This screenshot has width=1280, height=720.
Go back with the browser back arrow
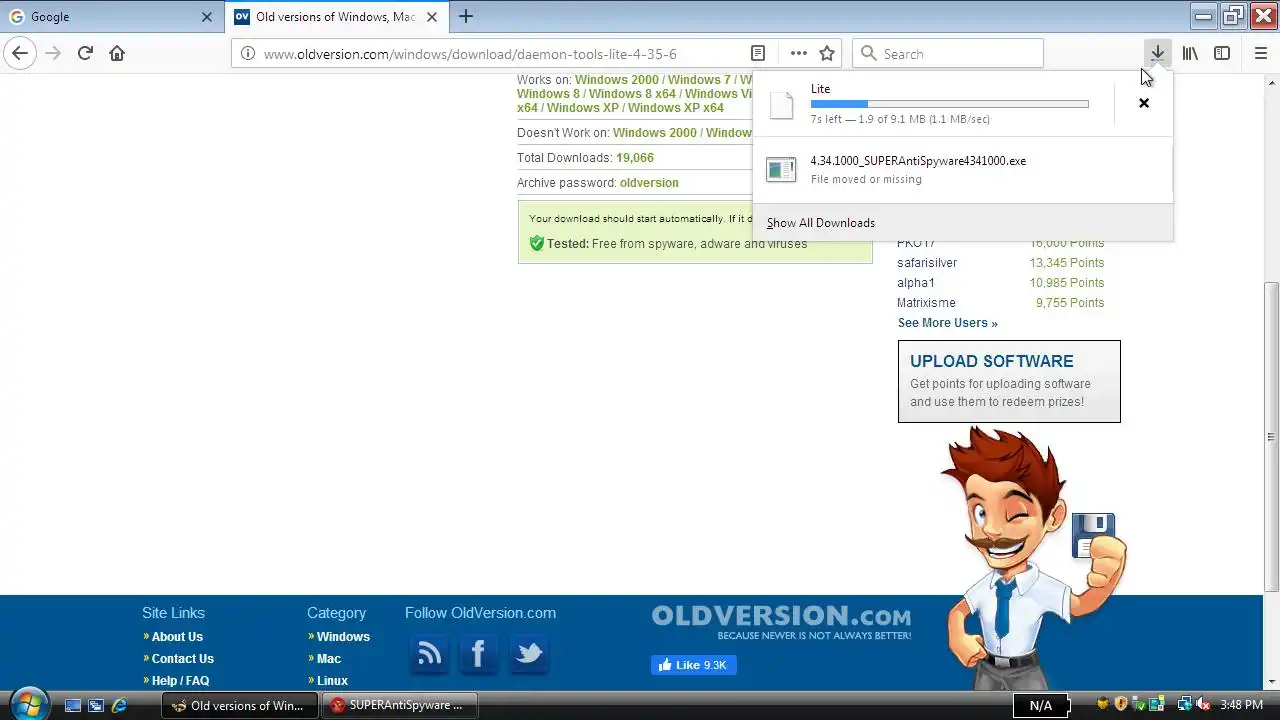point(20,53)
